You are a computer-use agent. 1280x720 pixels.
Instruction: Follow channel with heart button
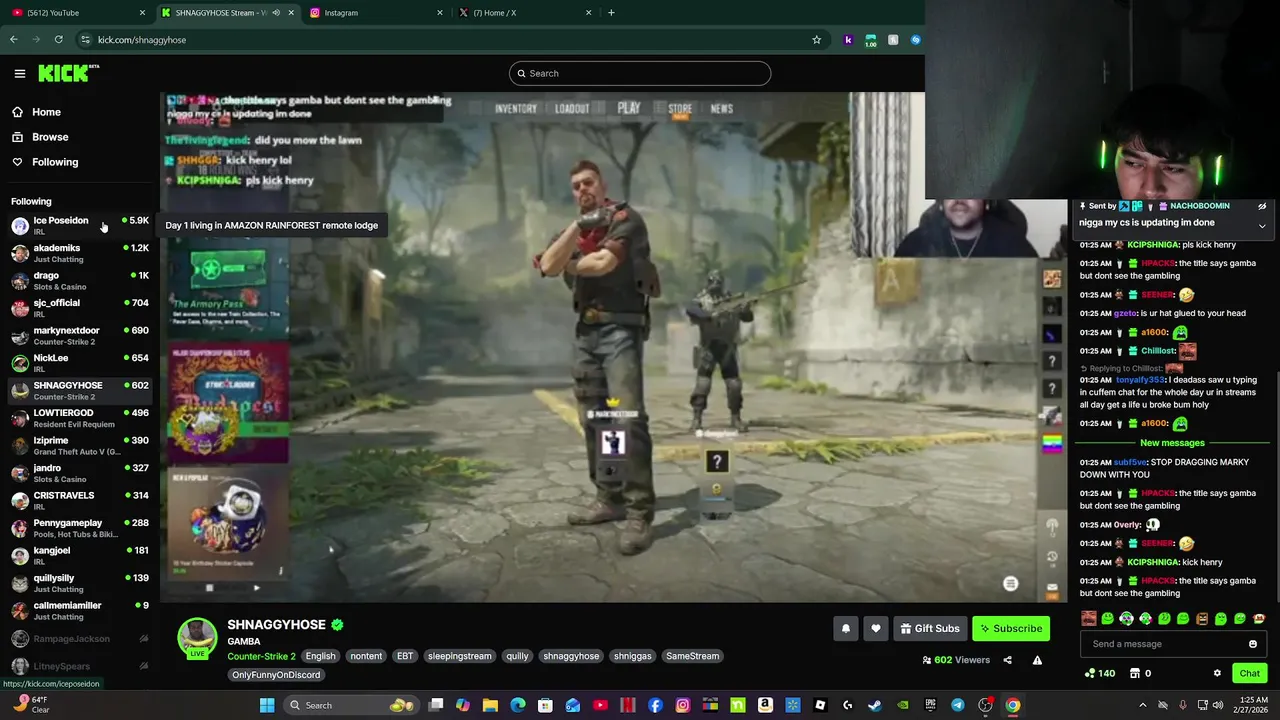876,629
